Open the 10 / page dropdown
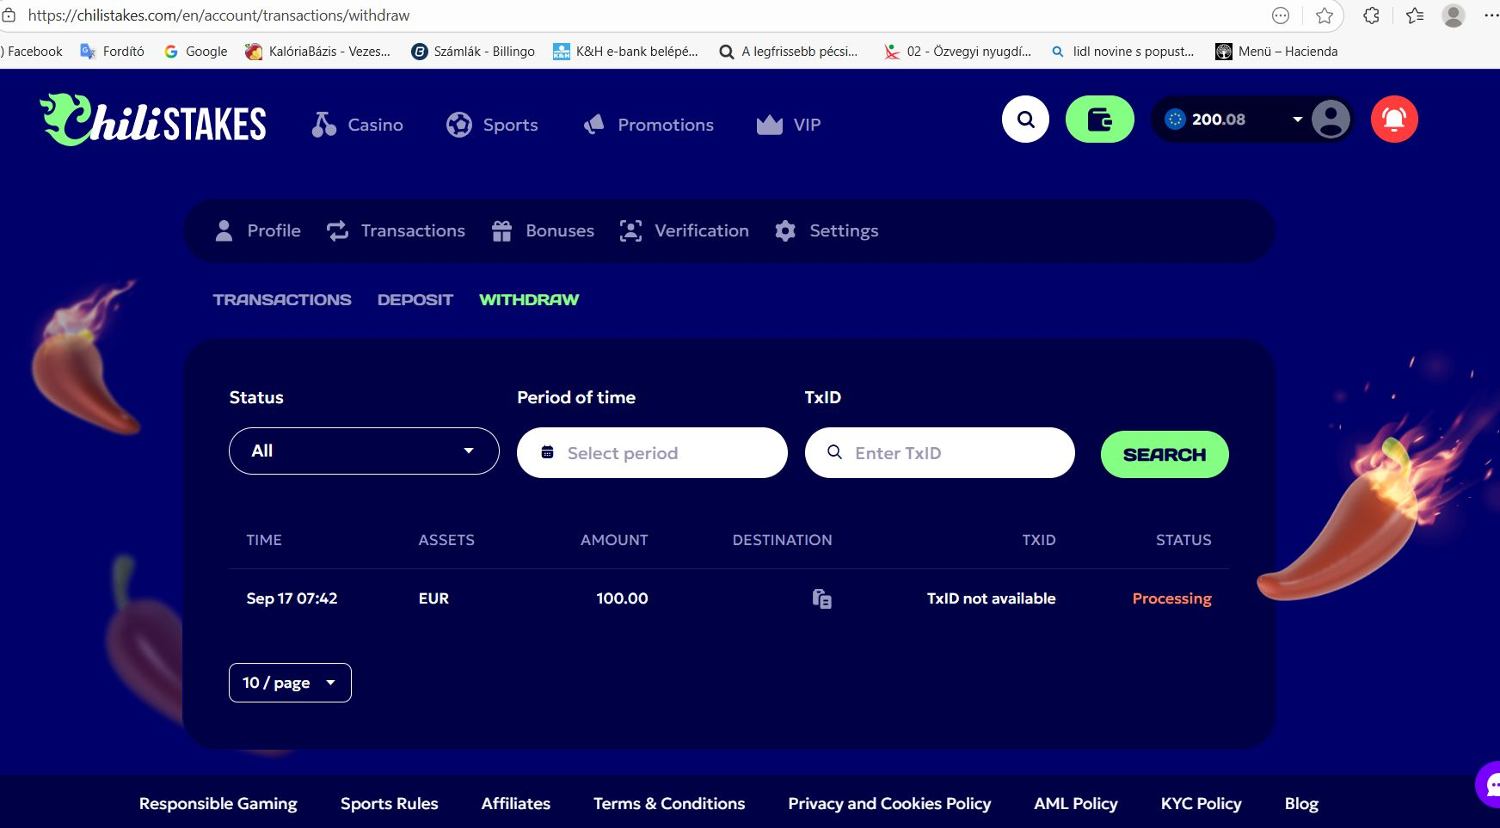Viewport: 1500px width, 828px height. [290, 683]
